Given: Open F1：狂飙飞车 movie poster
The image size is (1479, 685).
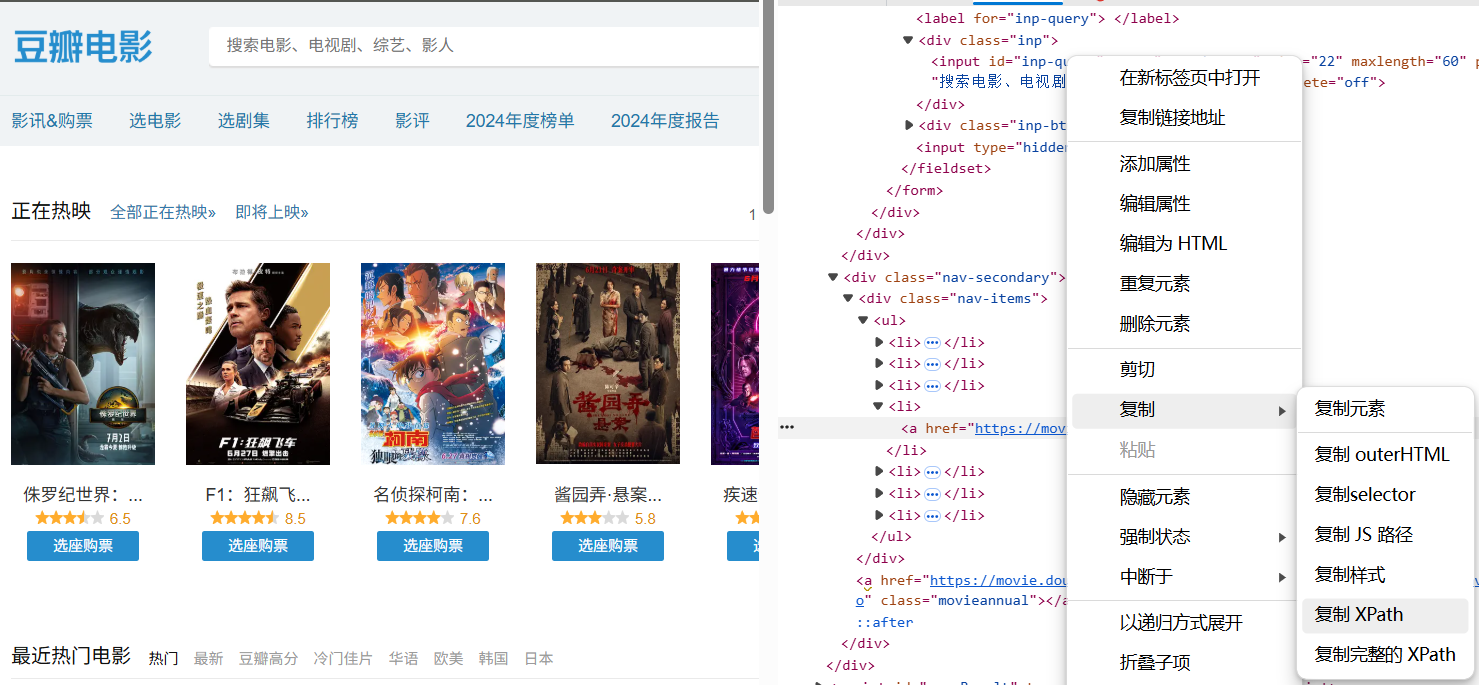Looking at the screenshot, I should click(258, 364).
